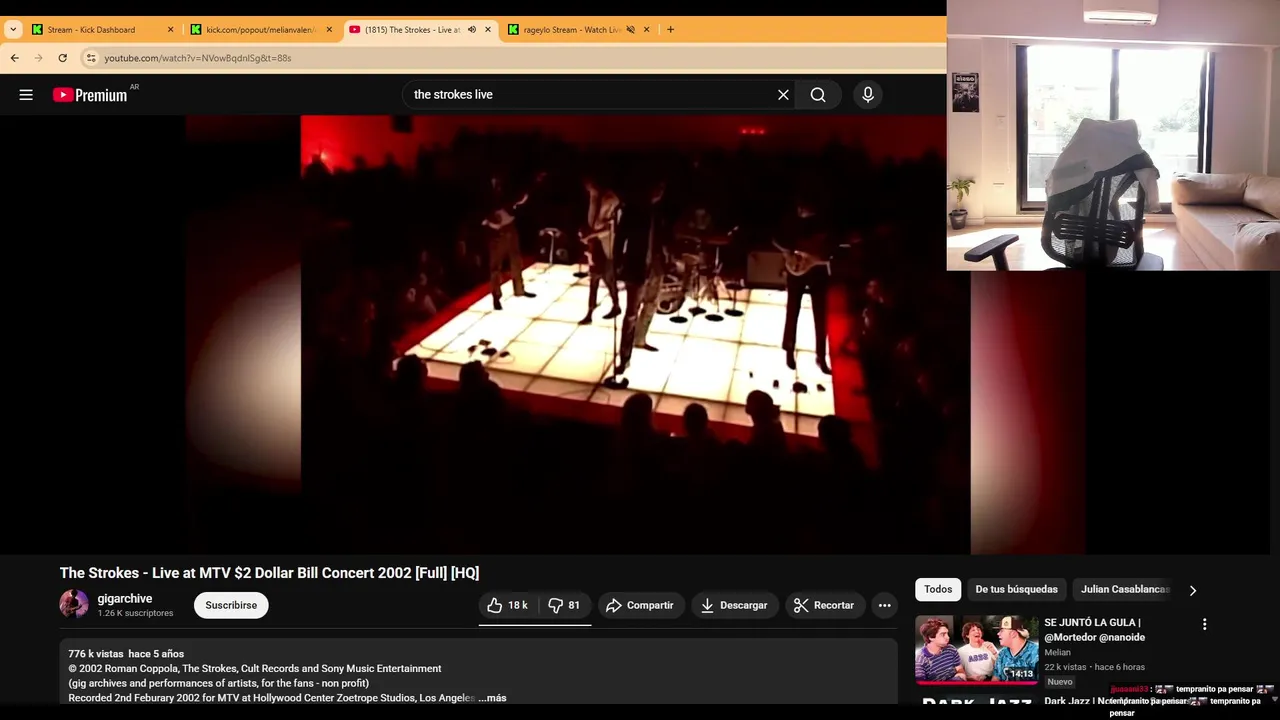Clear the search box with X
This screenshot has height=720, width=1280.
783,95
